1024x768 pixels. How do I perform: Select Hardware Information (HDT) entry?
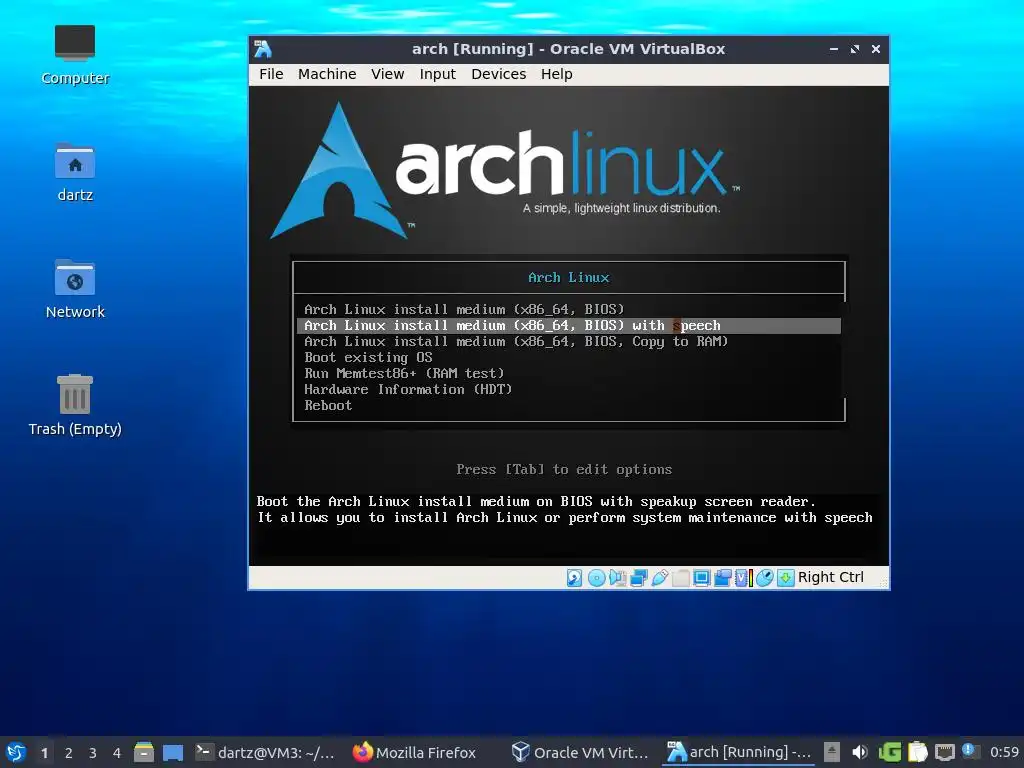click(x=569, y=389)
